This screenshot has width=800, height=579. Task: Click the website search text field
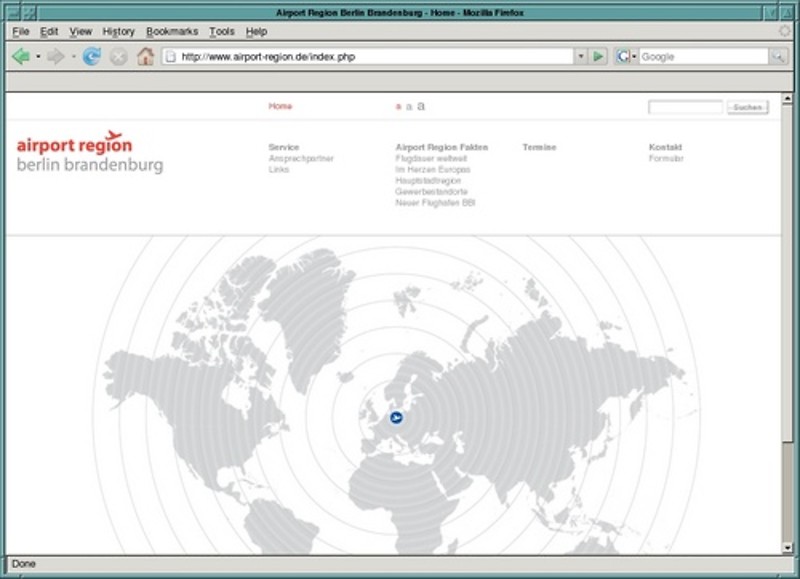pyautogui.click(x=685, y=107)
